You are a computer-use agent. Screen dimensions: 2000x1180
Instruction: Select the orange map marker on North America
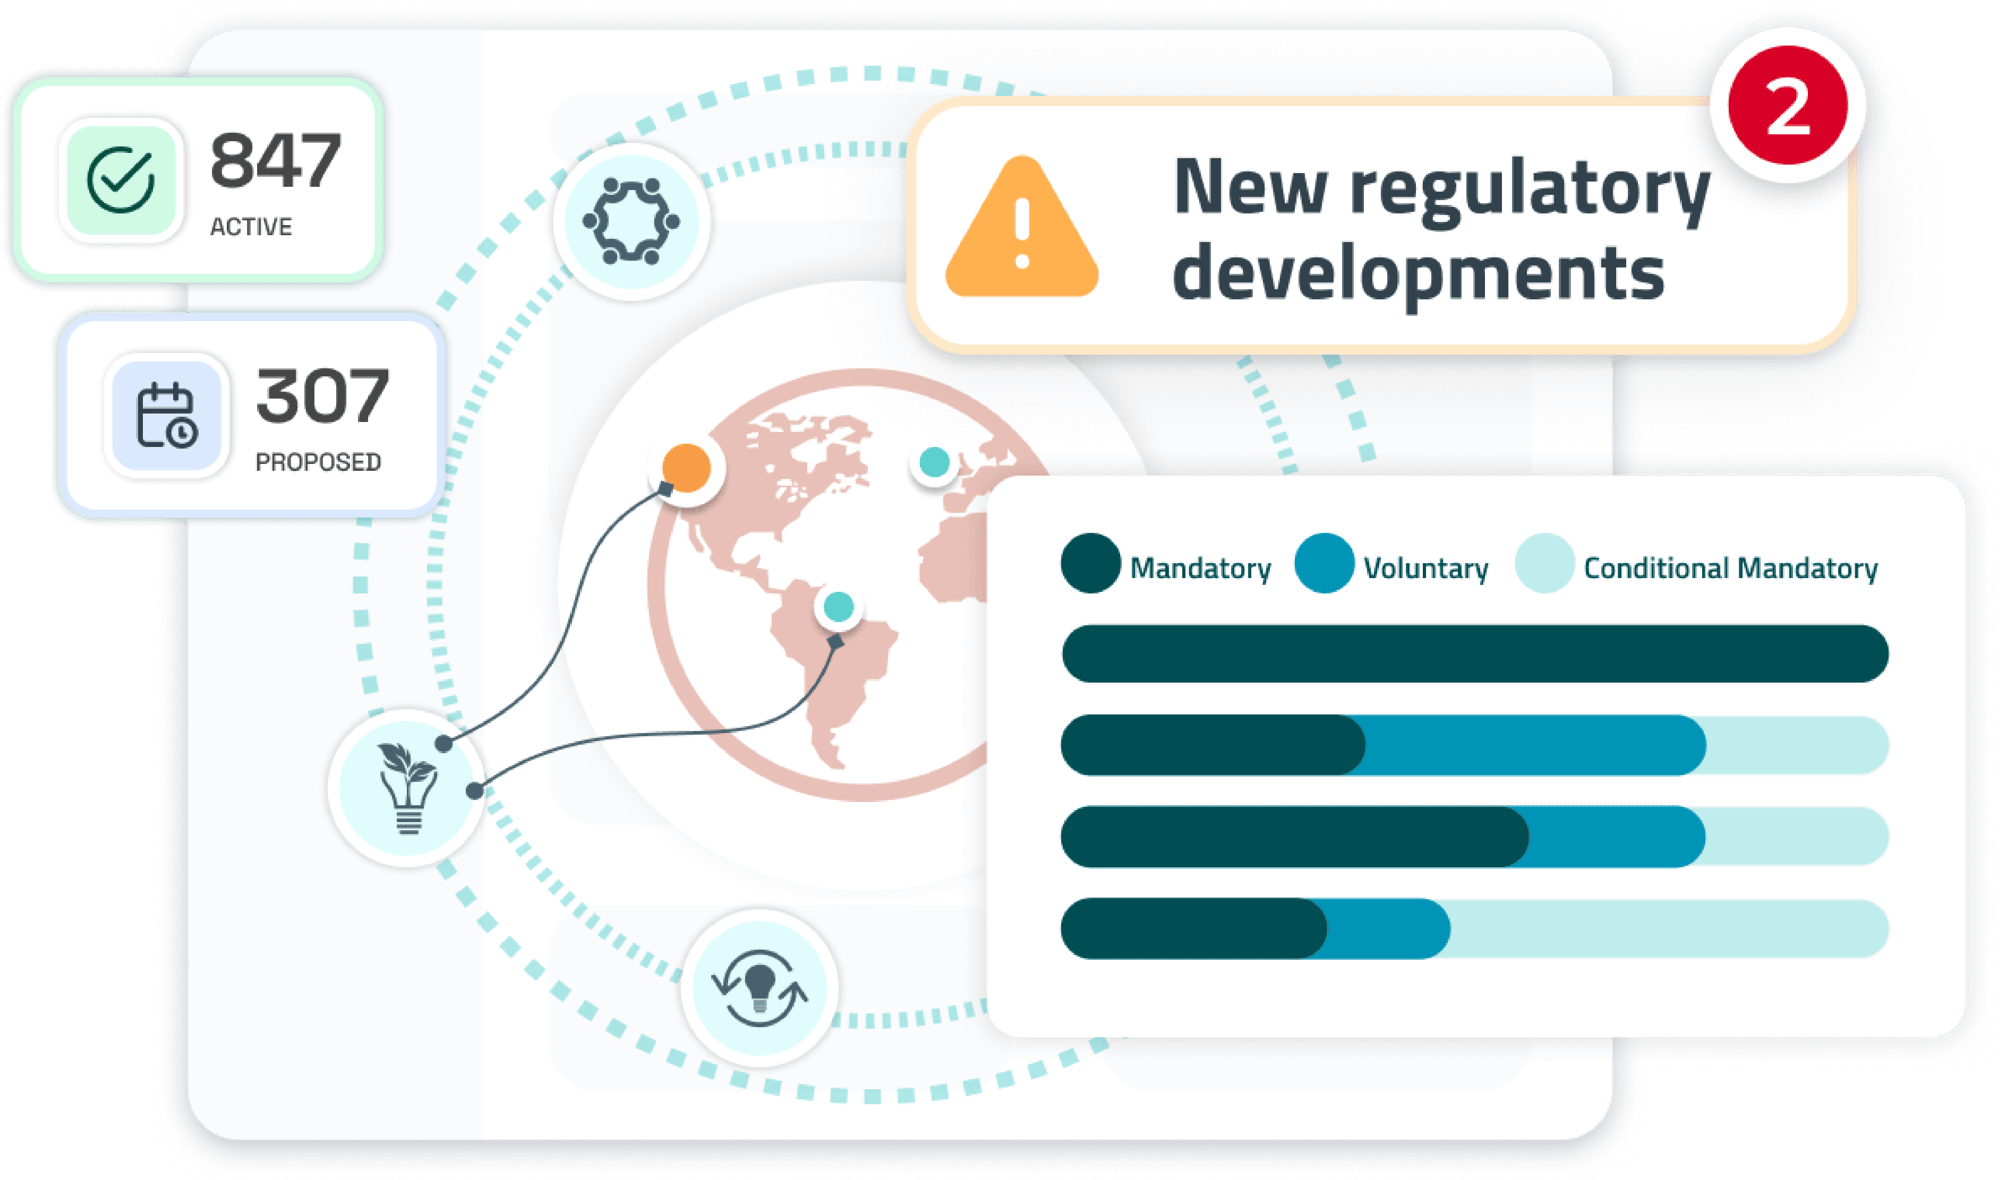[686, 467]
